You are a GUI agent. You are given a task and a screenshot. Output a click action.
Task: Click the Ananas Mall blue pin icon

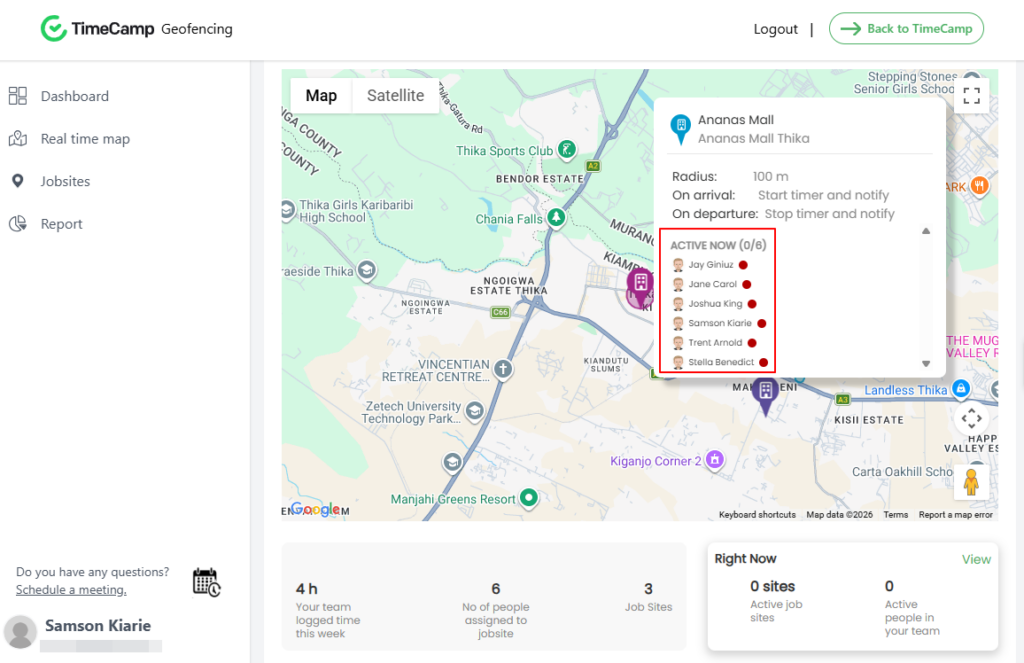680,129
